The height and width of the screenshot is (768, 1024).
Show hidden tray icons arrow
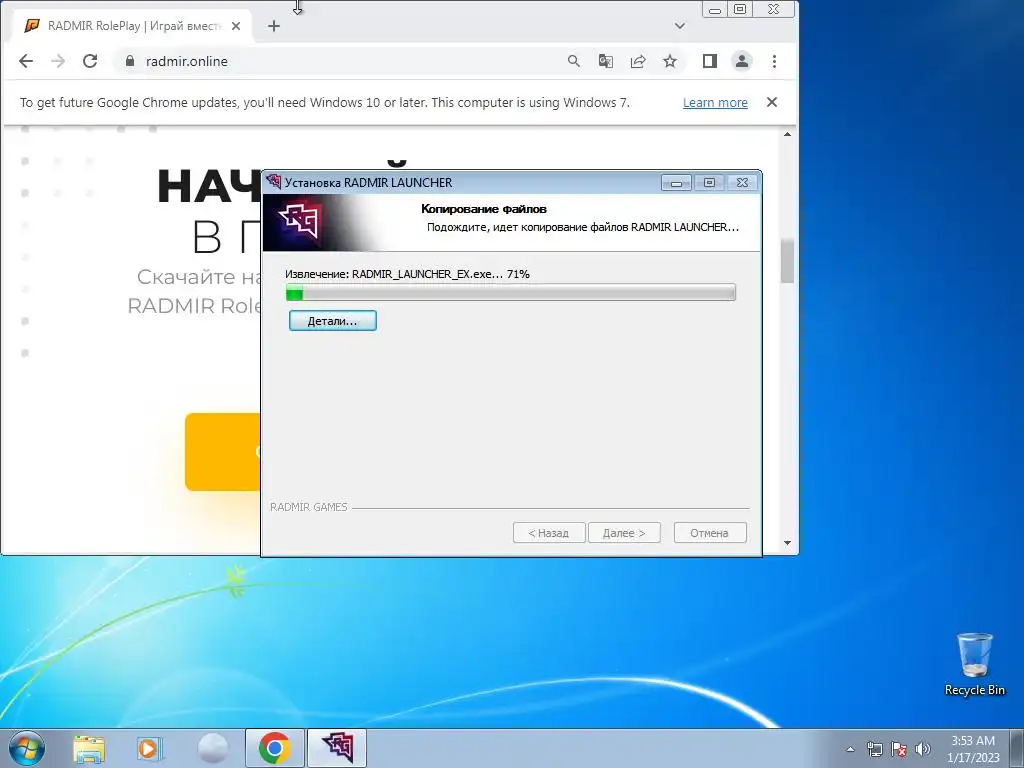(850, 749)
